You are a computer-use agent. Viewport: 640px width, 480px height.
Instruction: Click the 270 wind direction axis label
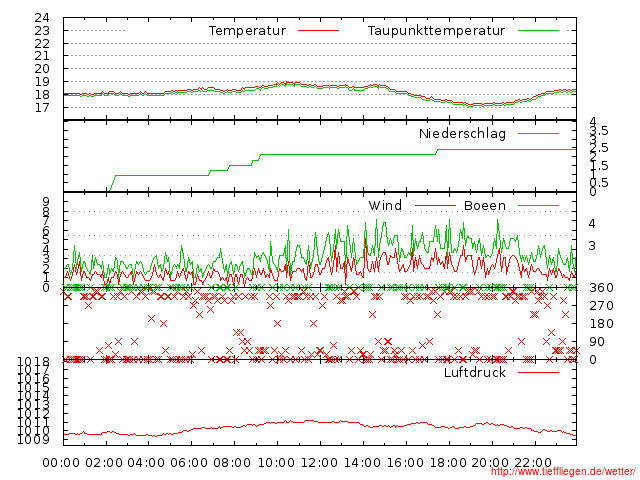point(601,306)
